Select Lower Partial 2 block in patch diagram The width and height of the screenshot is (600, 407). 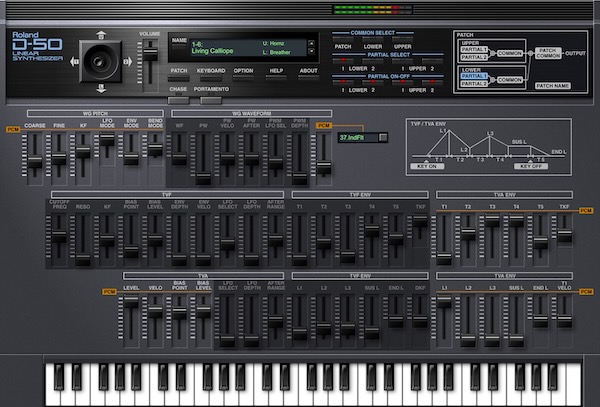(474, 84)
